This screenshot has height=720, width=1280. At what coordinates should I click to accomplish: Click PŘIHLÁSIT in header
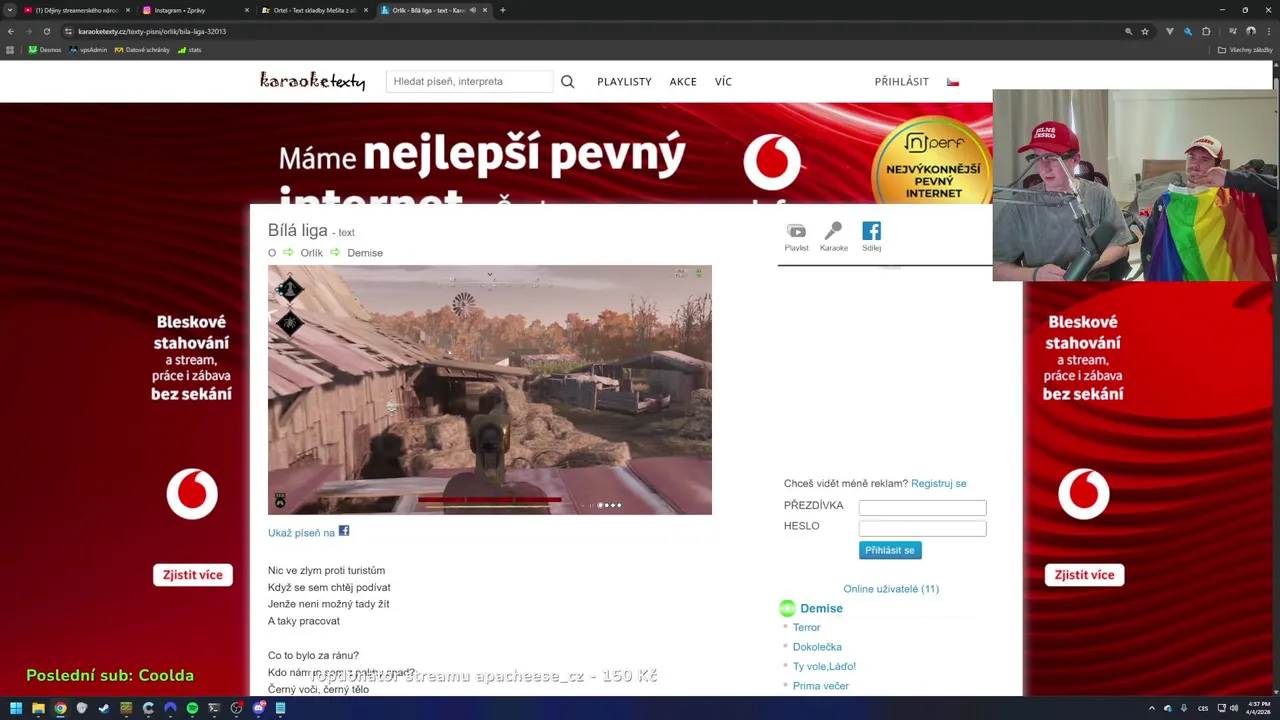tap(901, 82)
